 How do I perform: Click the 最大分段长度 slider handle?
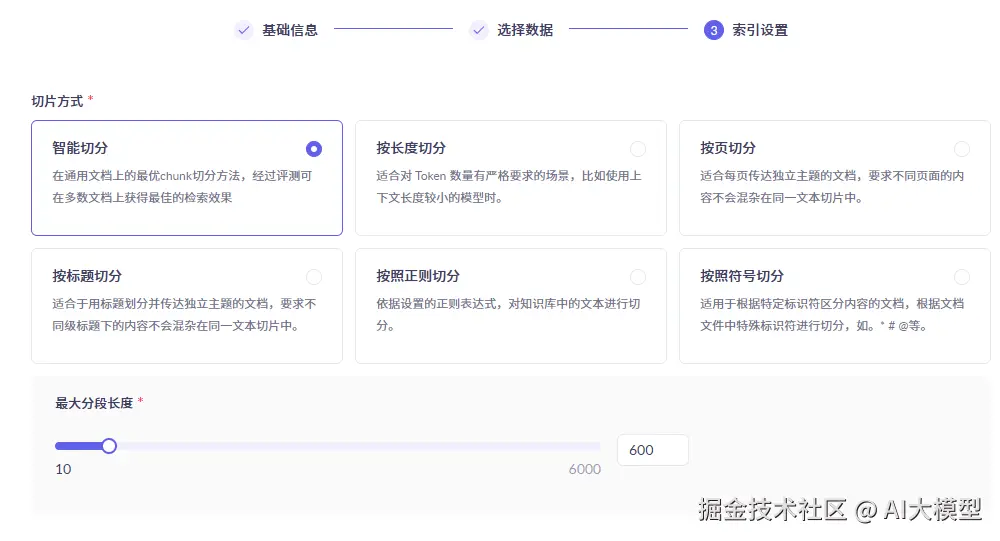[x=109, y=446]
